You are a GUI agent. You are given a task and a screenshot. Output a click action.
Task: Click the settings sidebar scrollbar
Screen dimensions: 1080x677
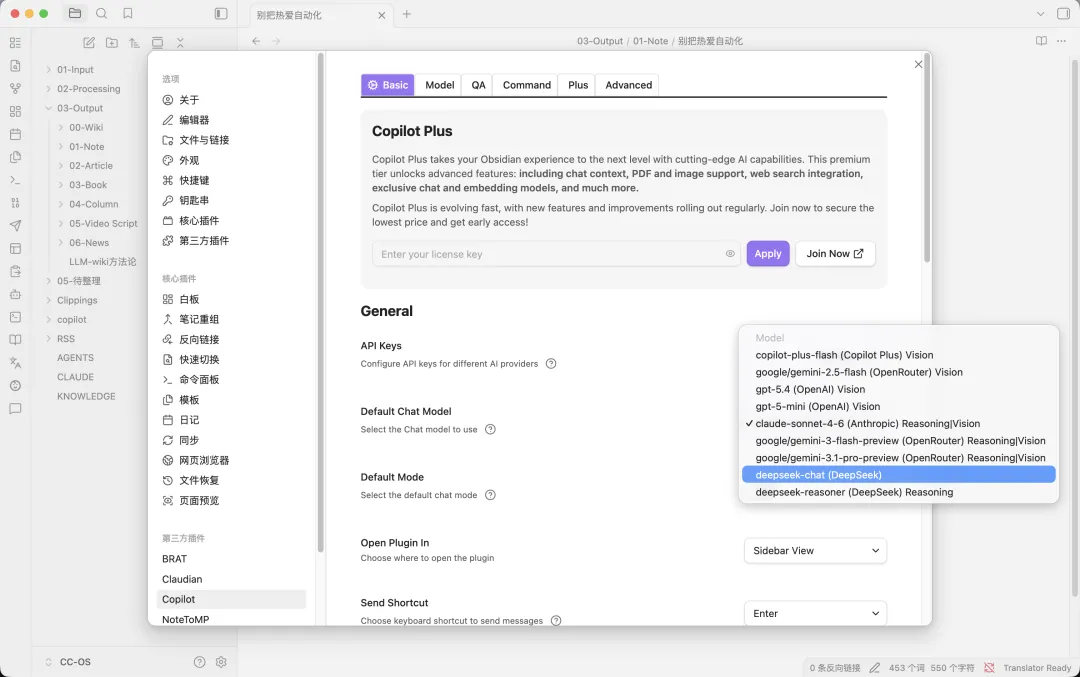pos(320,300)
